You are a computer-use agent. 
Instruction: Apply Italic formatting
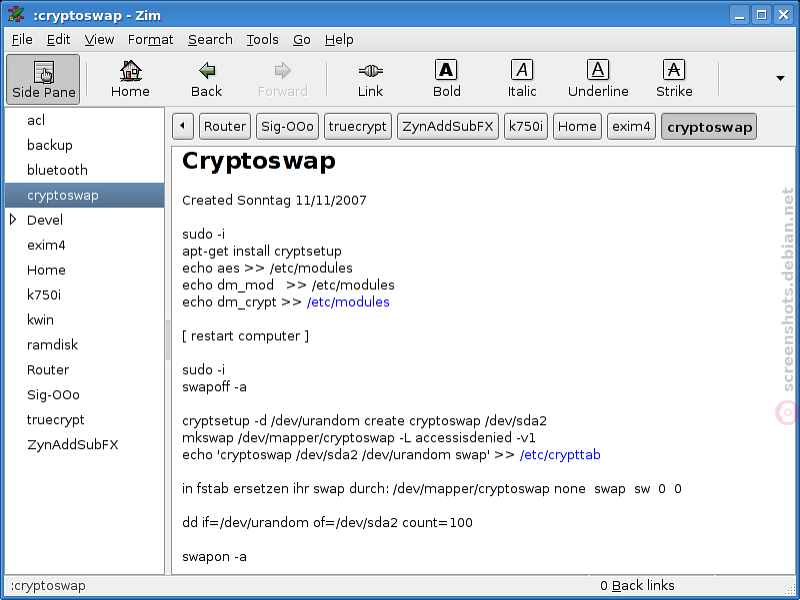[522, 79]
